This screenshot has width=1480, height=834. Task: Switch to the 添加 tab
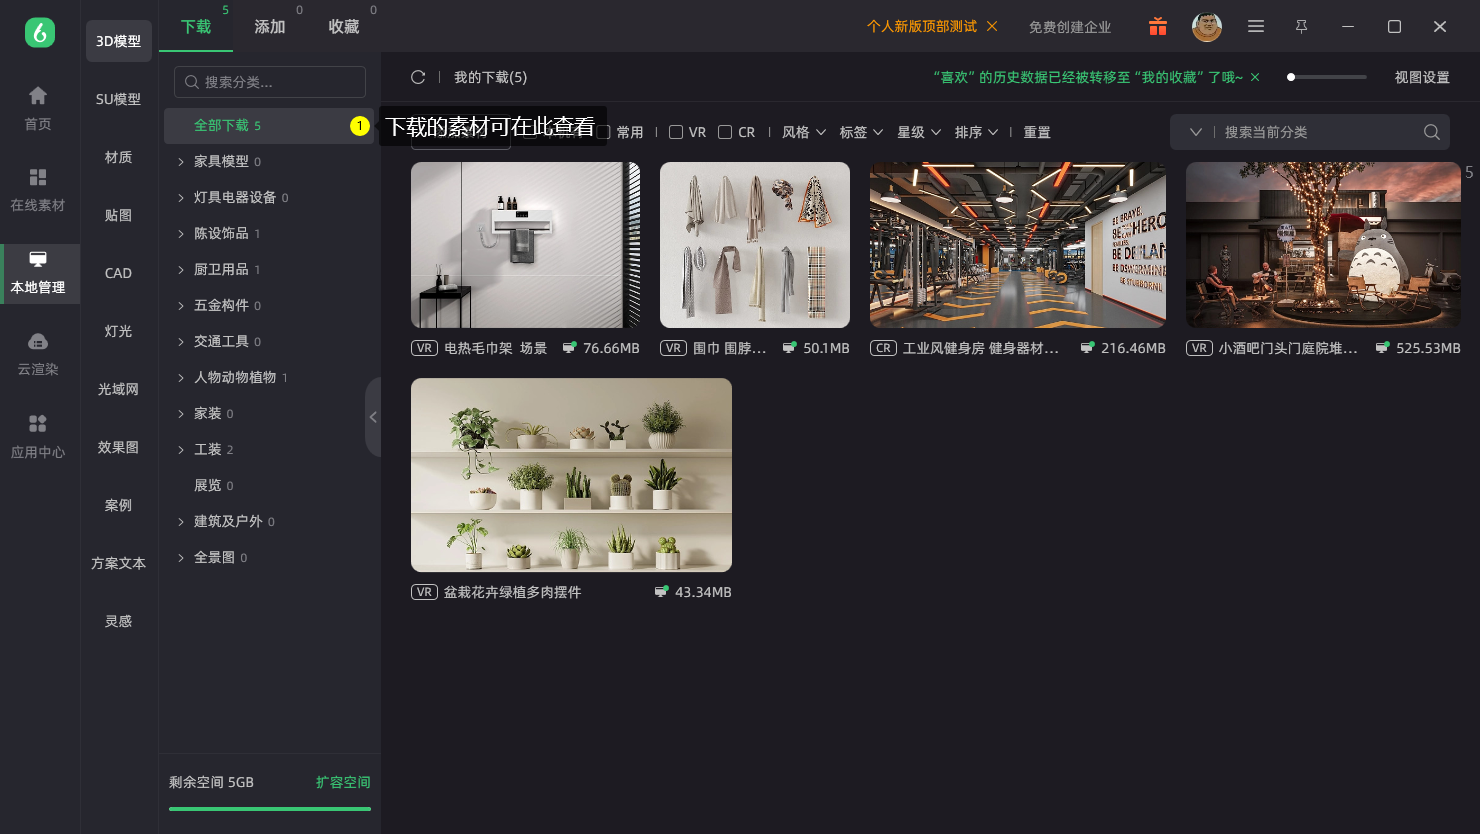point(270,27)
